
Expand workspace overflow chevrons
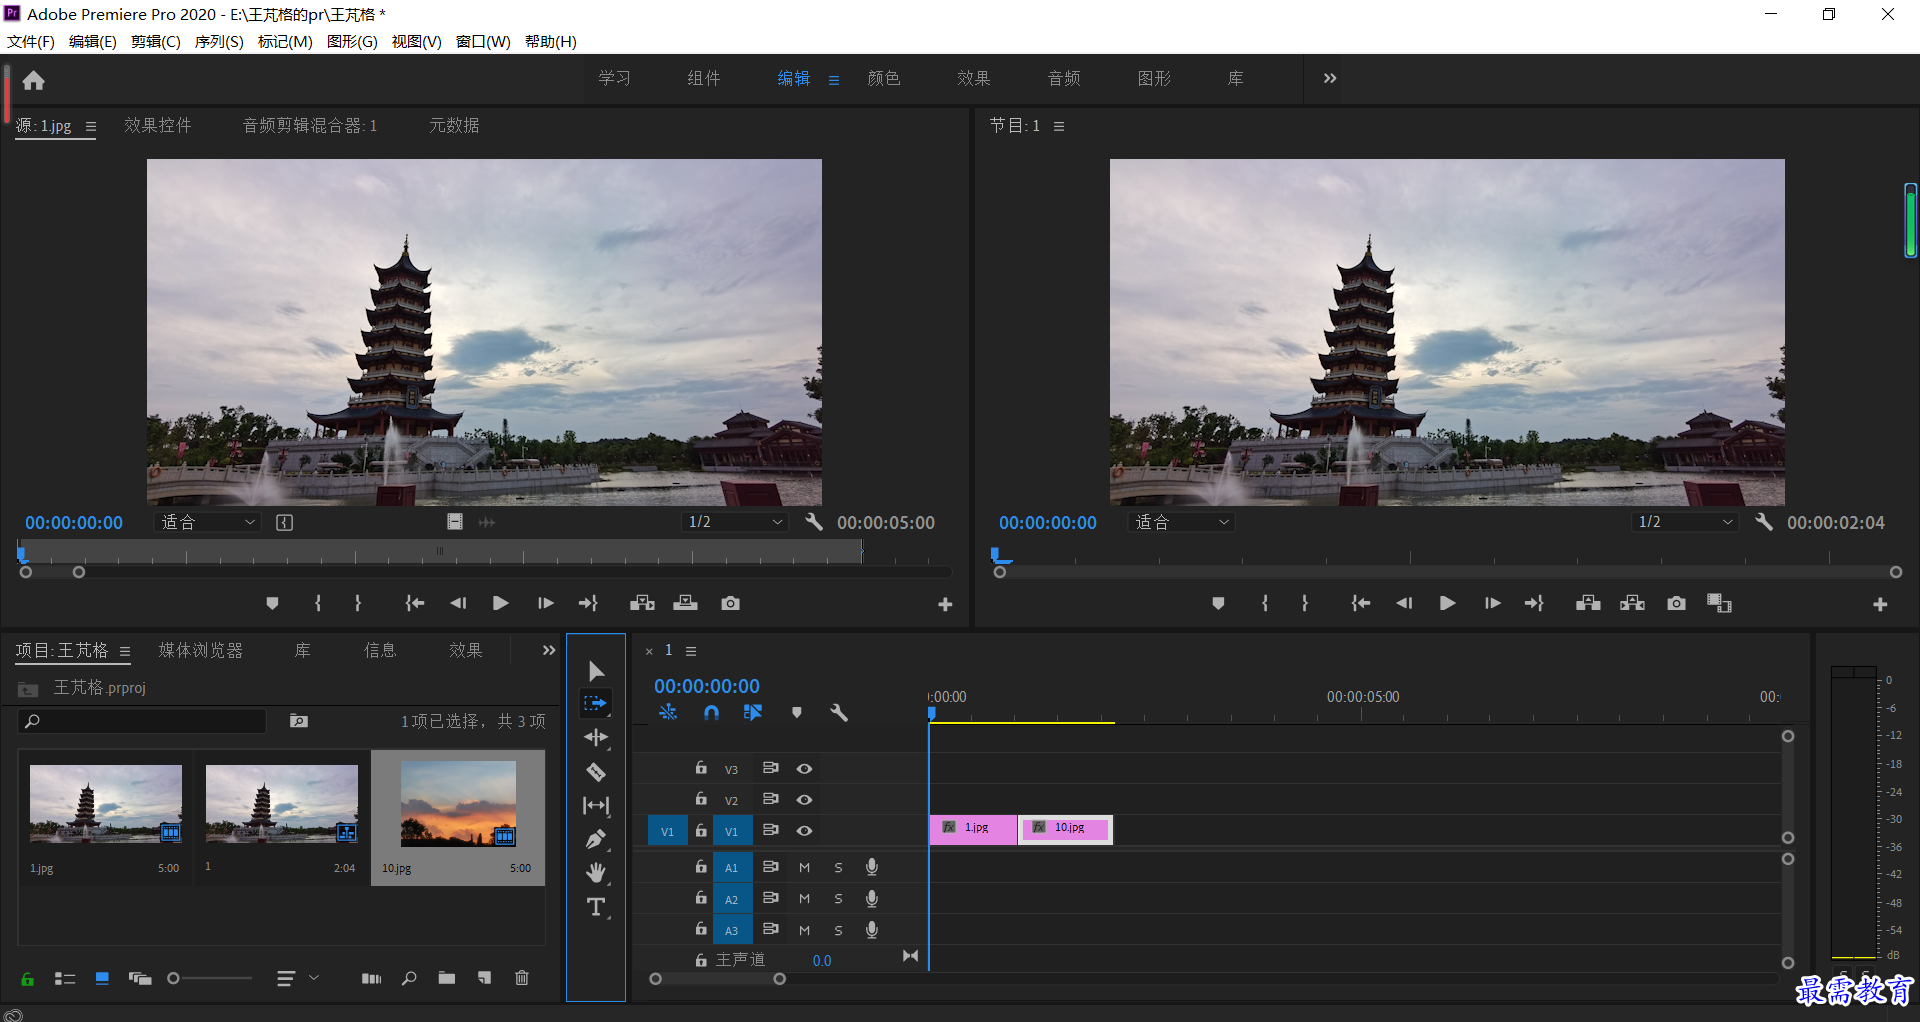click(x=1330, y=78)
